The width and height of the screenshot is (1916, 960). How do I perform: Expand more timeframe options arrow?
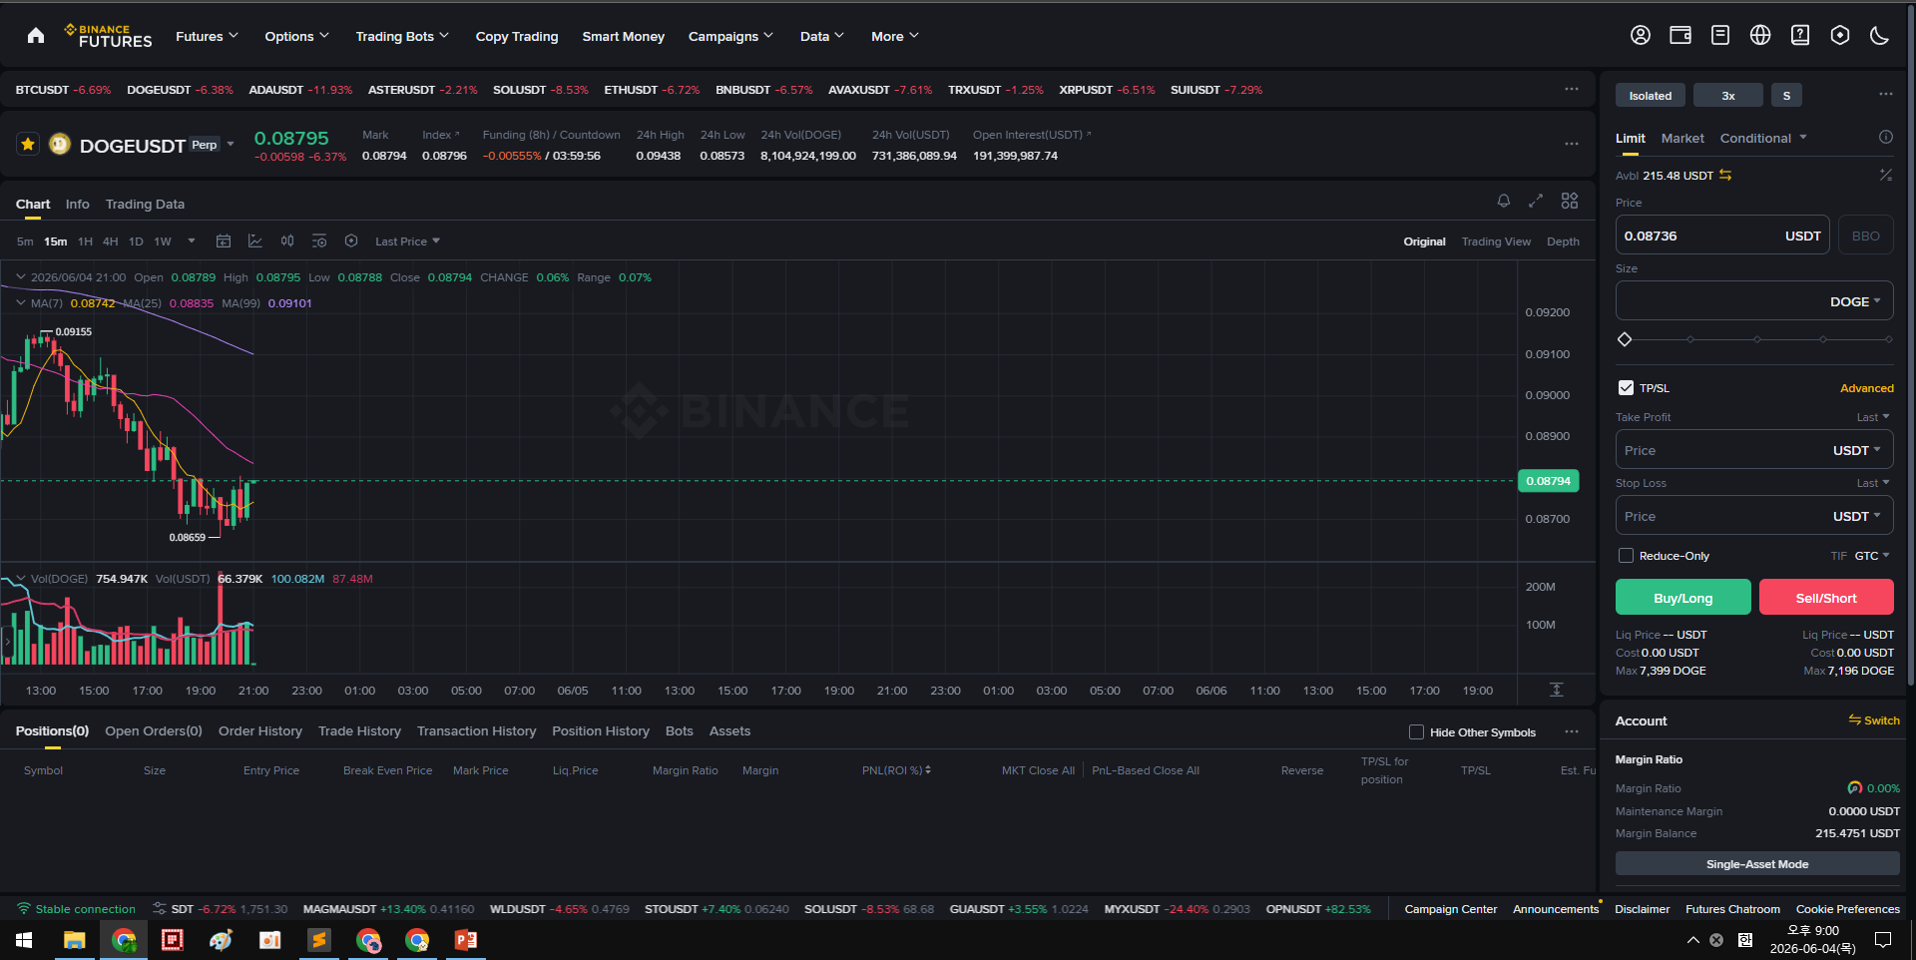pyautogui.click(x=191, y=241)
